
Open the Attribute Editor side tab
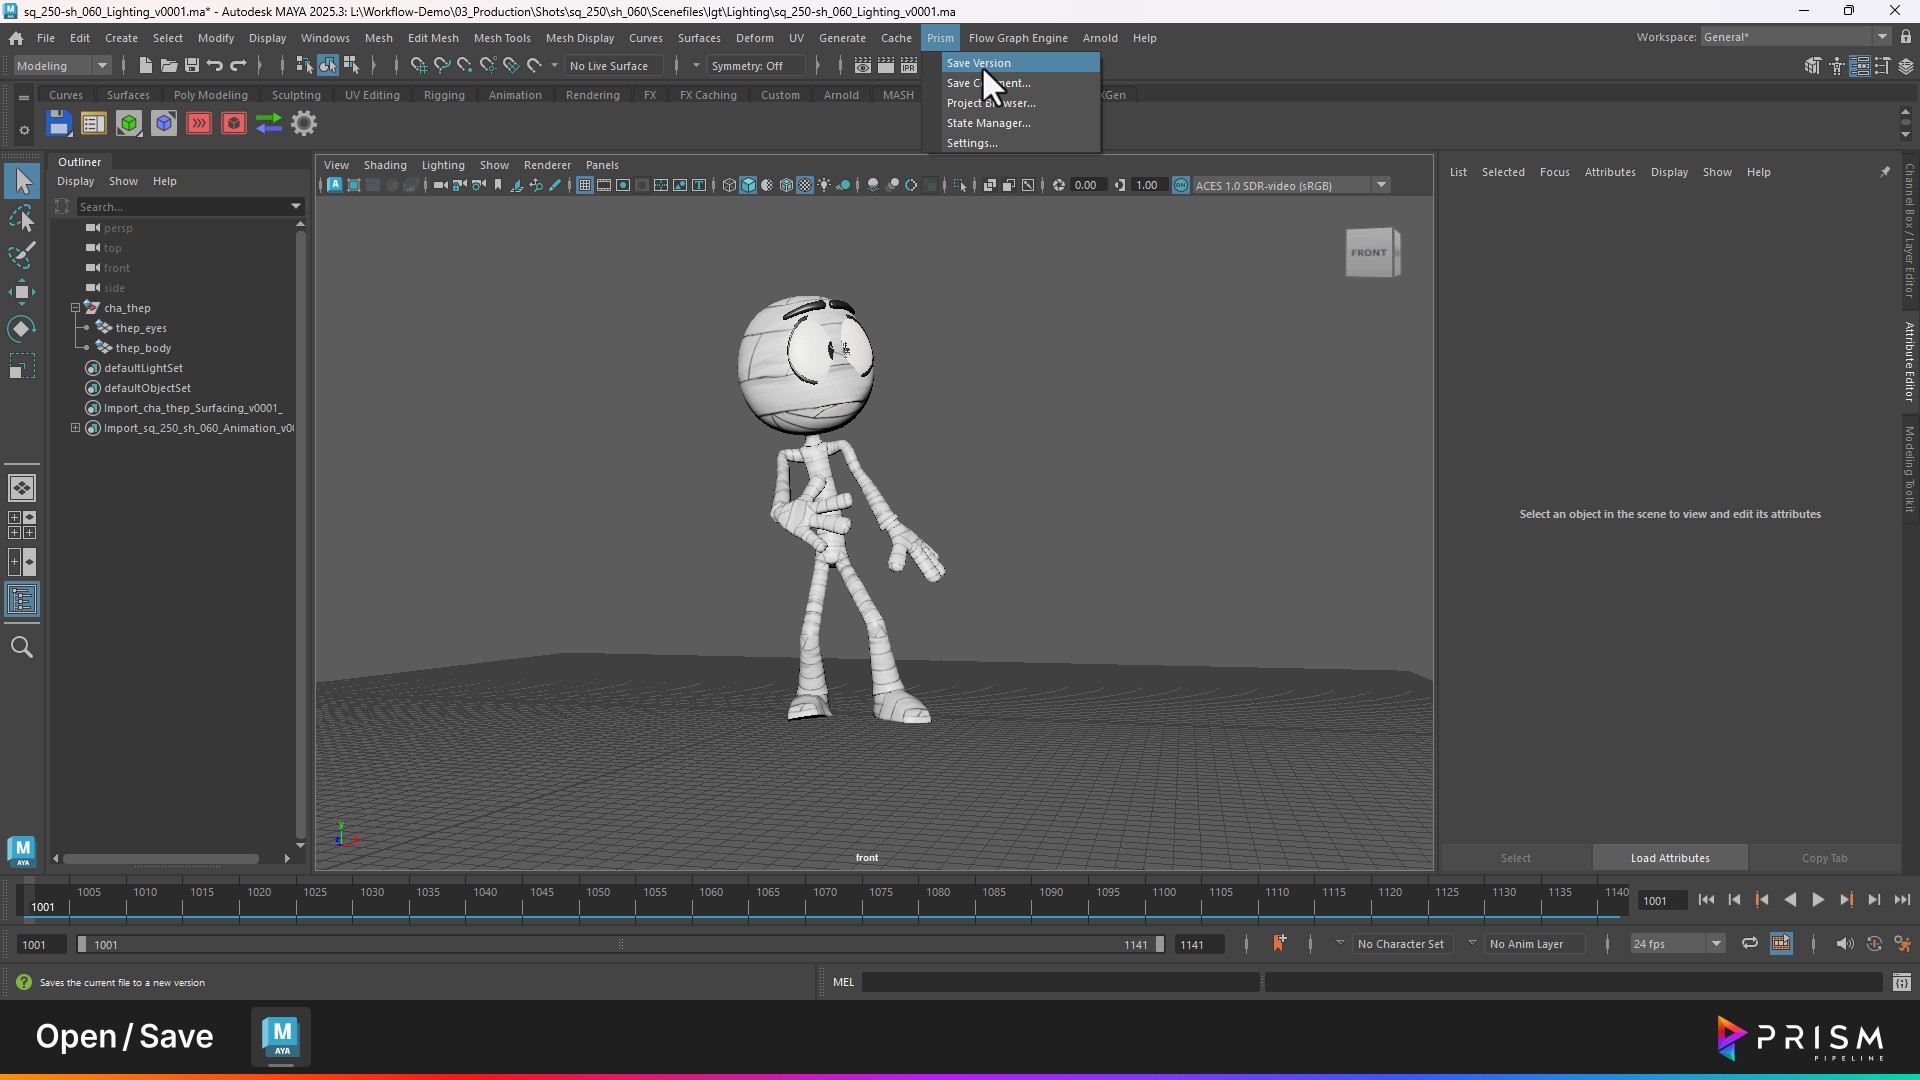(1909, 362)
